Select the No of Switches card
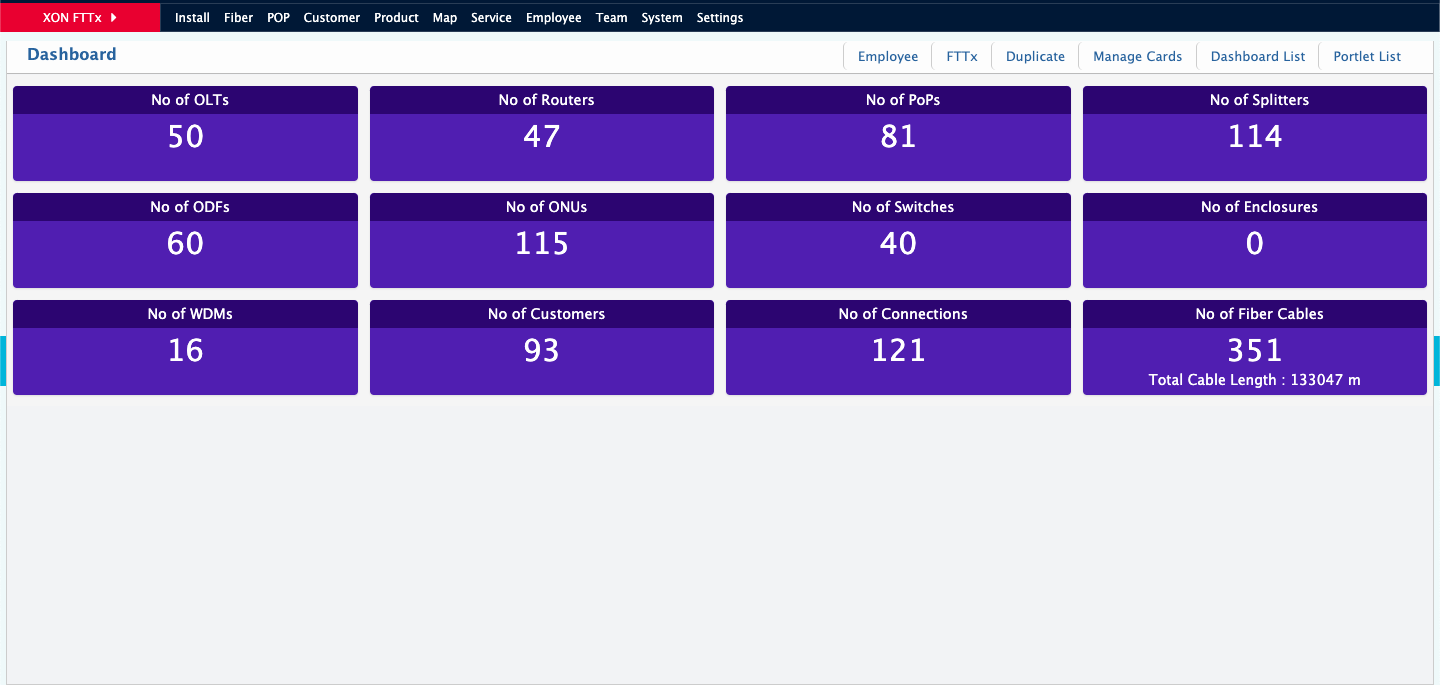The width and height of the screenshot is (1440, 685). coord(898,241)
